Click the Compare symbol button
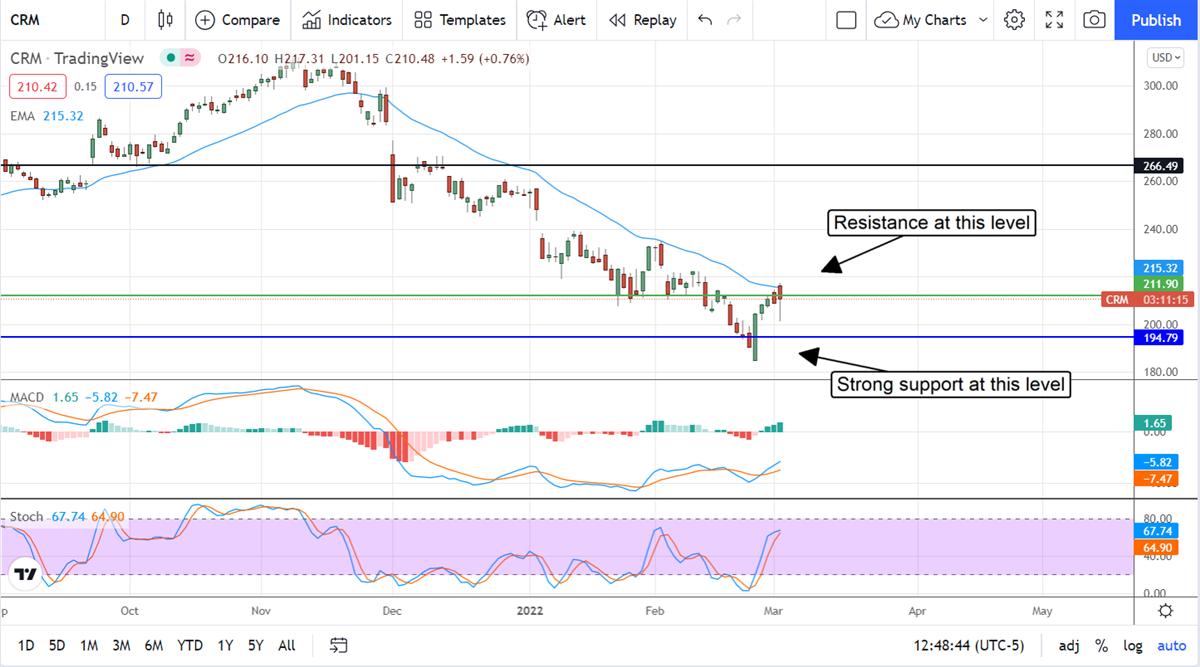 (238, 20)
